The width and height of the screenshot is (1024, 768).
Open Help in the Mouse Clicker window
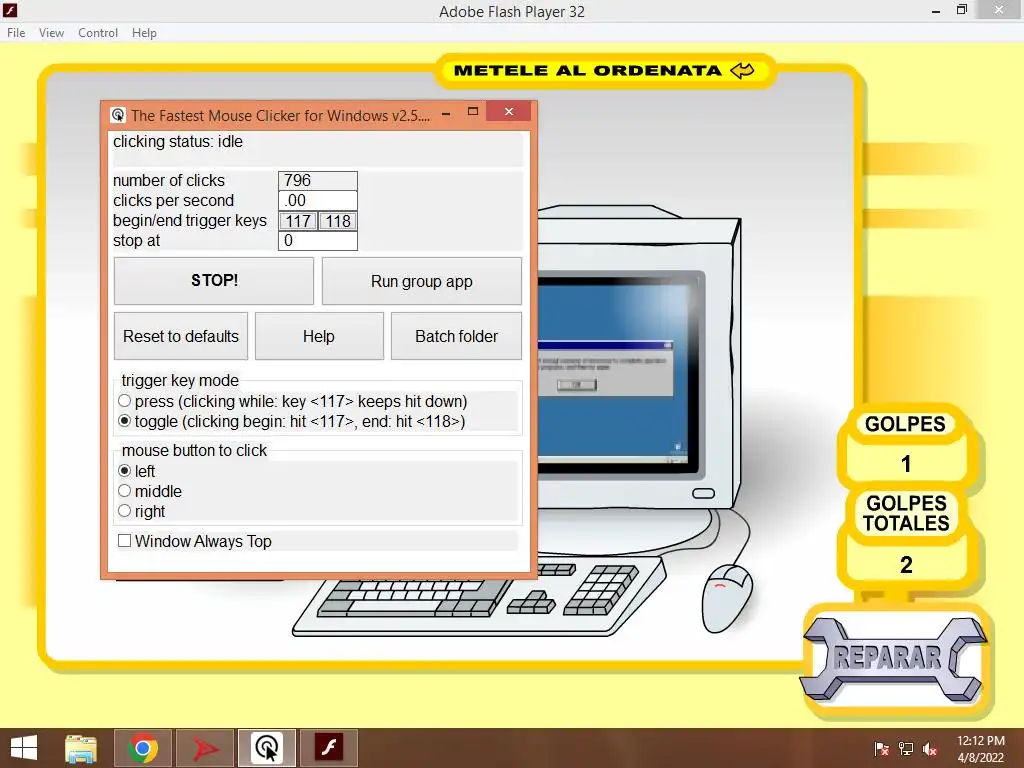tap(319, 336)
